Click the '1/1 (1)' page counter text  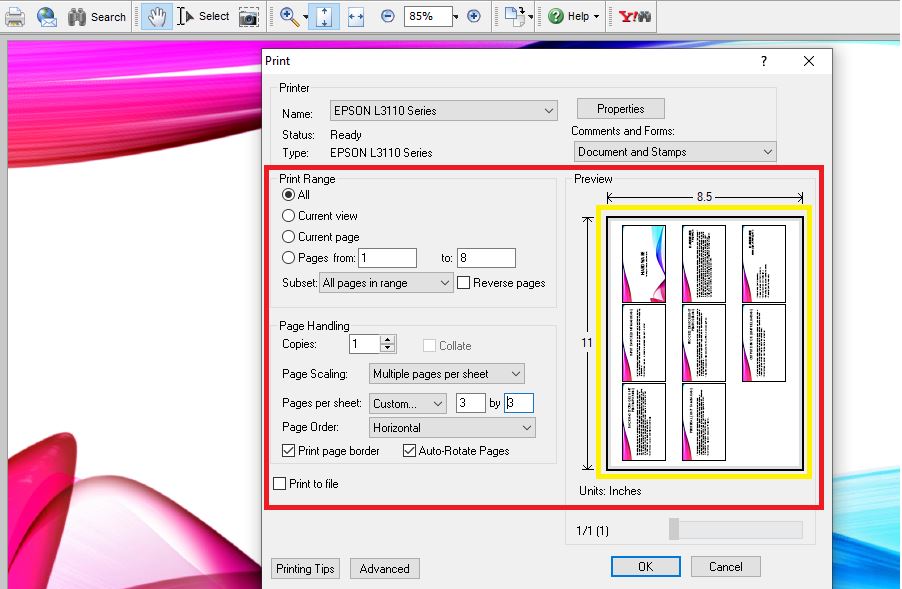point(593,530)
